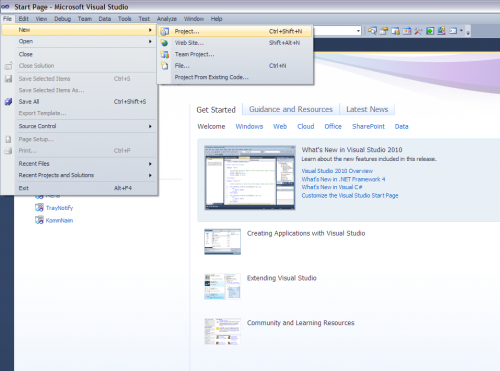The height and width of the screenshot is (371, 500).
Task: Open Customize the Visual Studio Start Page
Action: click(x=350, y=196)
